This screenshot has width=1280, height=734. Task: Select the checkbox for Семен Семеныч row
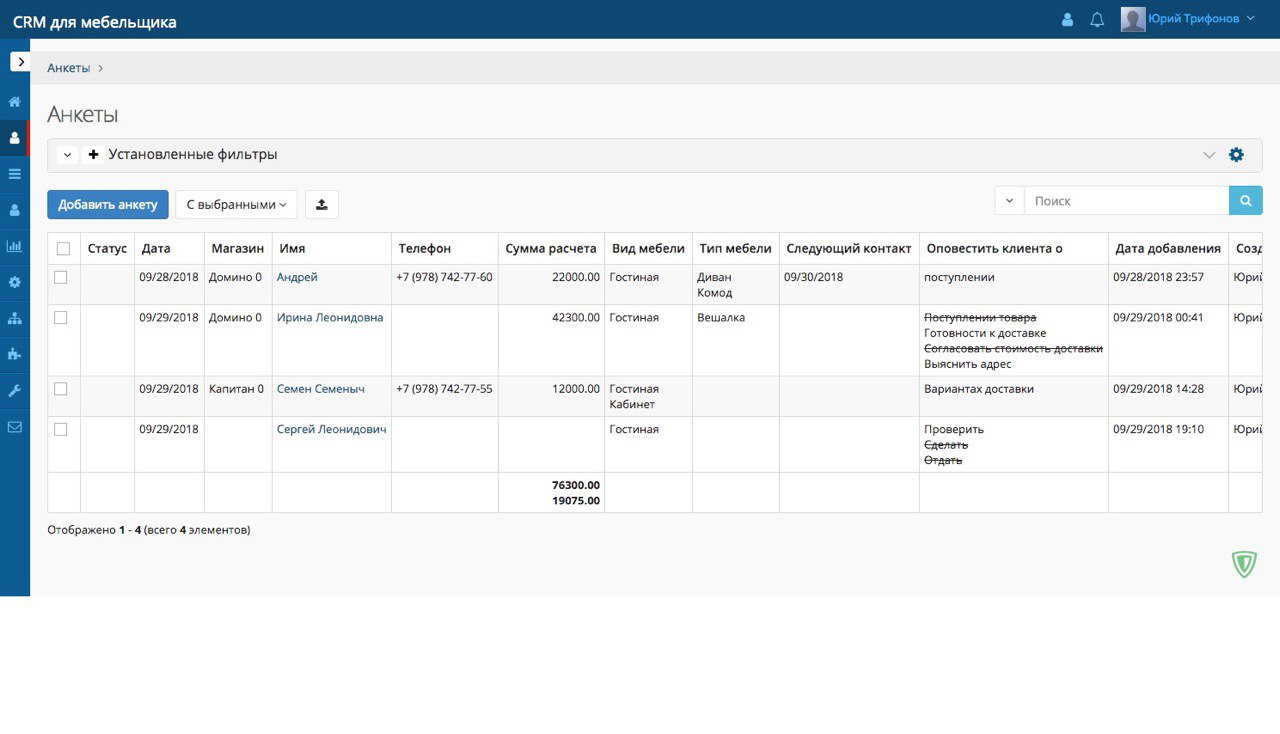click(x=61, y=389)
